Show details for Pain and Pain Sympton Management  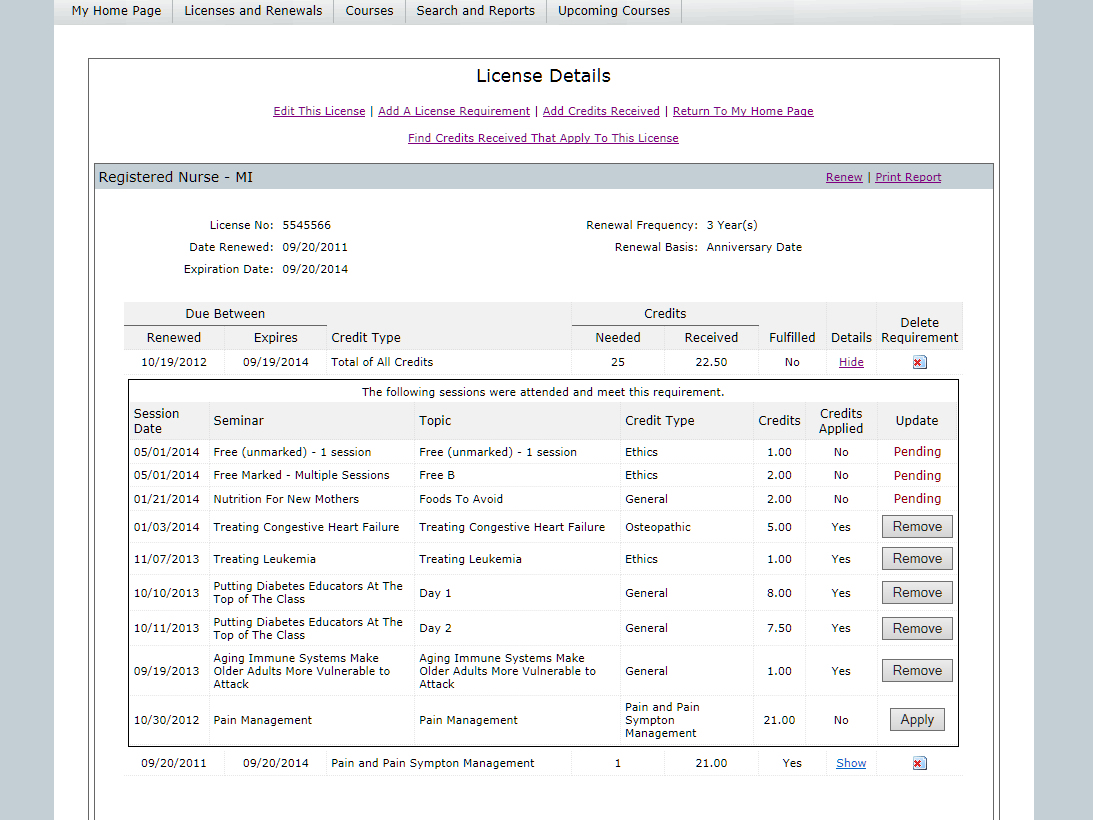click(x=851, y=763)
